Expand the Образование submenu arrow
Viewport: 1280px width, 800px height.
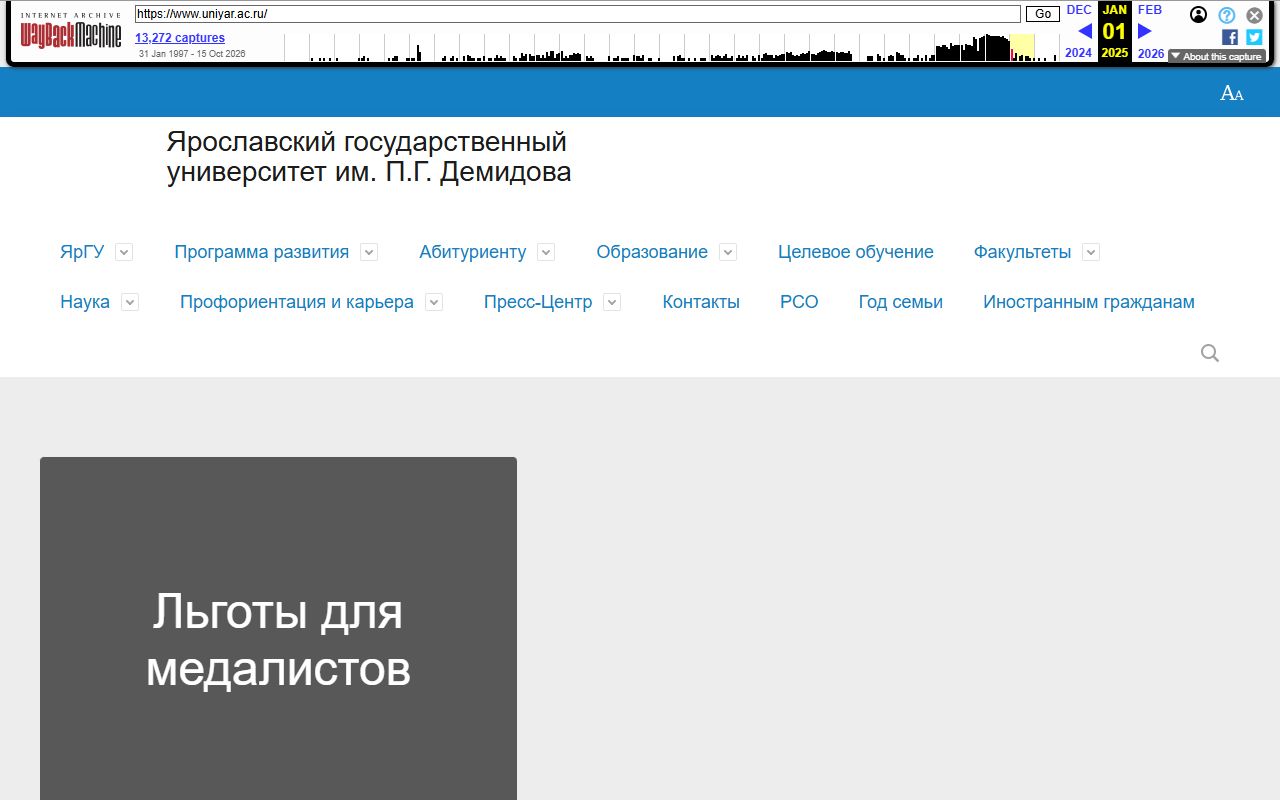pos(728,252)
